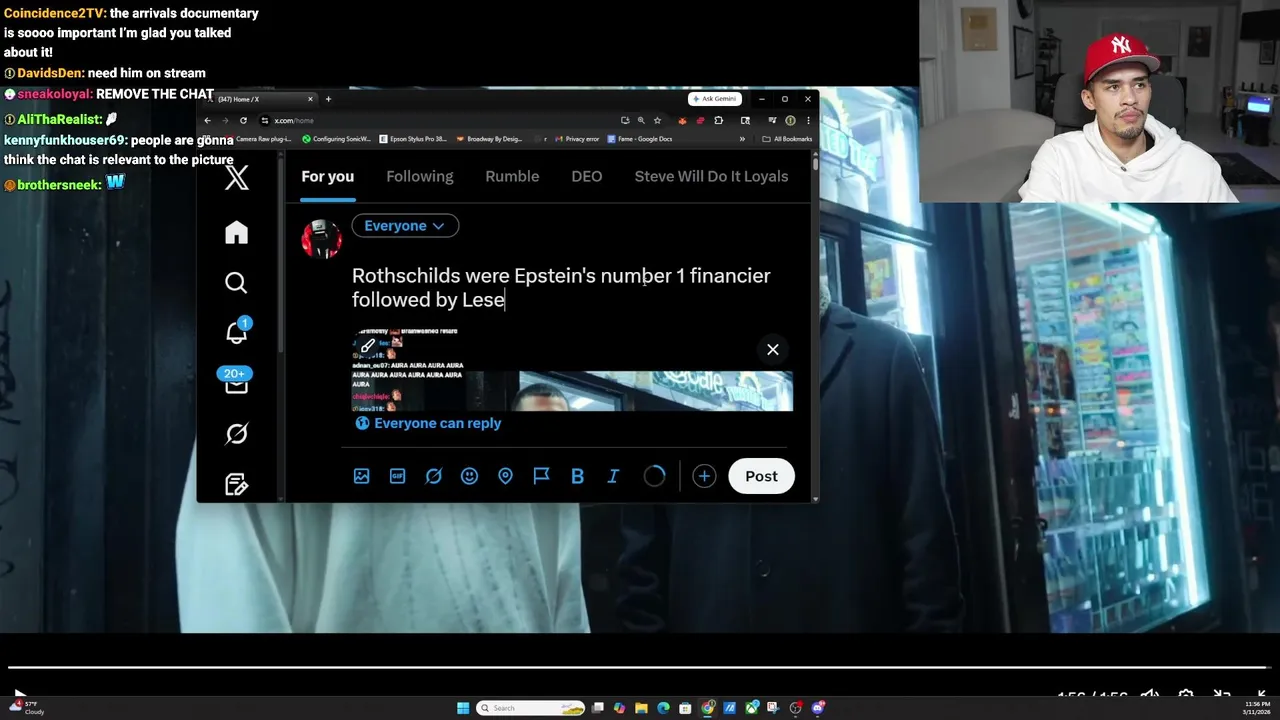Open a new browser tab

point(328,99)
